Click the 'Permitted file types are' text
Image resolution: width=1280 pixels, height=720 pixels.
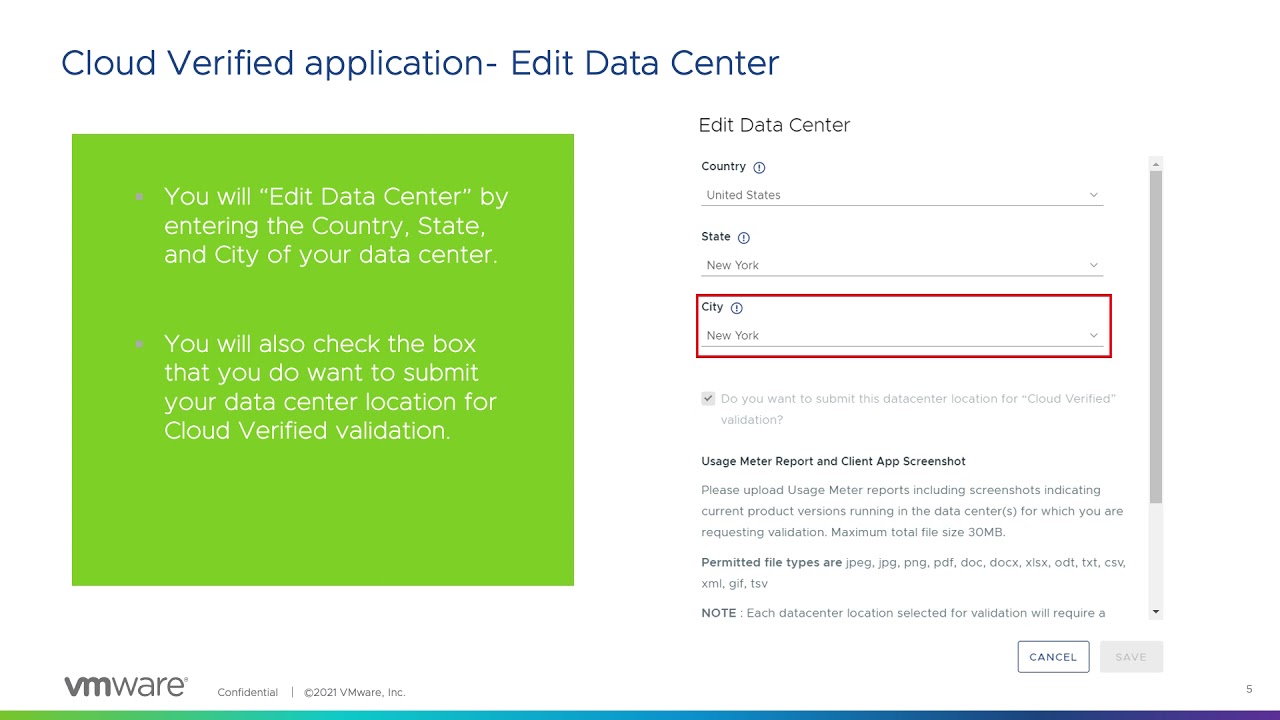tap(771, 562)
